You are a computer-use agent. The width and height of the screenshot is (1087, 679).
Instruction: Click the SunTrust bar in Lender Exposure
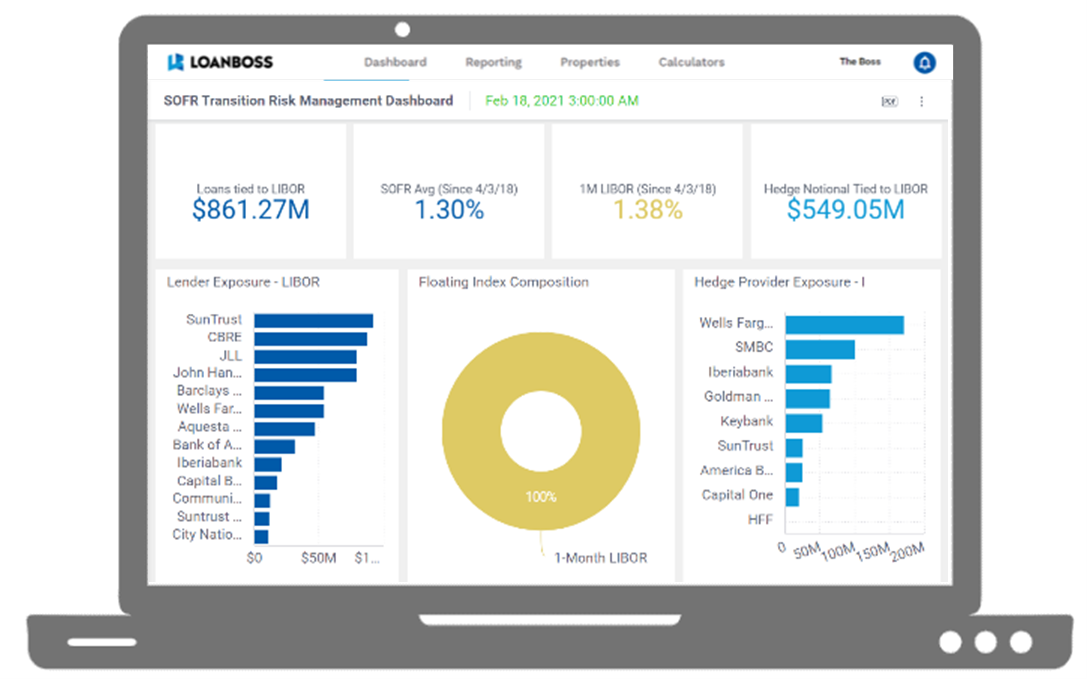(x=313, y=320)
